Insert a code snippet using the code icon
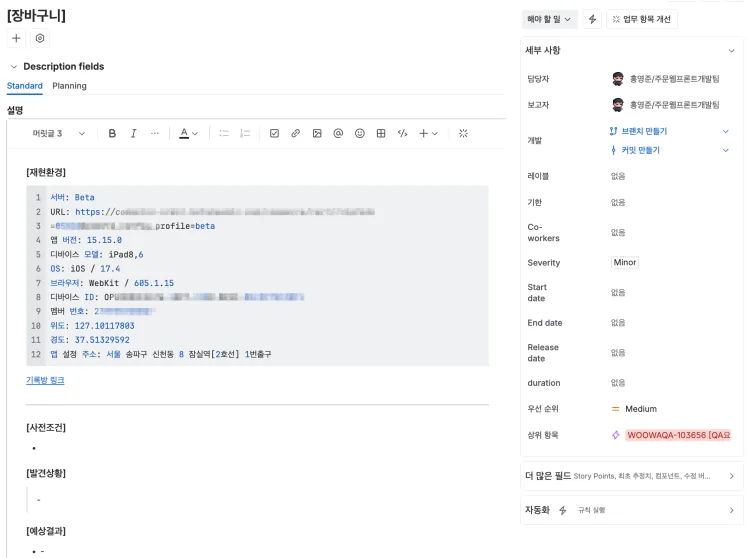 (403, 133)
